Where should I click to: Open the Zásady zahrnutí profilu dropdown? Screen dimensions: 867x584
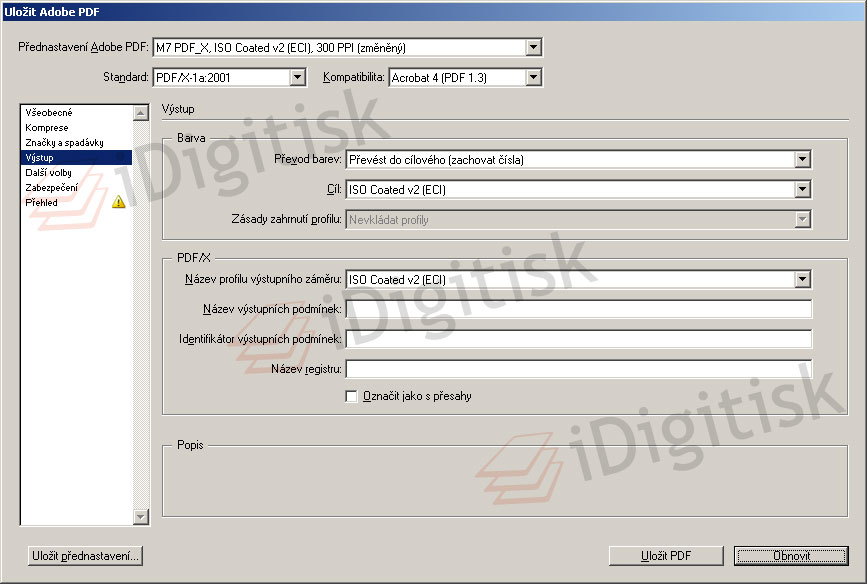pos(578,220)
